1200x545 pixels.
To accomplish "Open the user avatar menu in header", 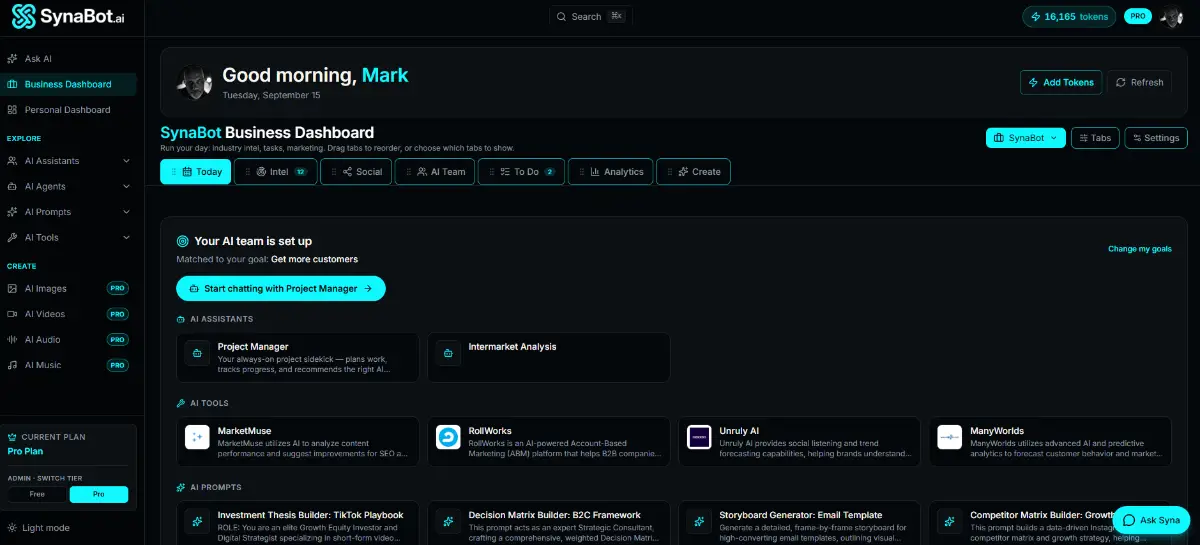I will [1171, 16].
